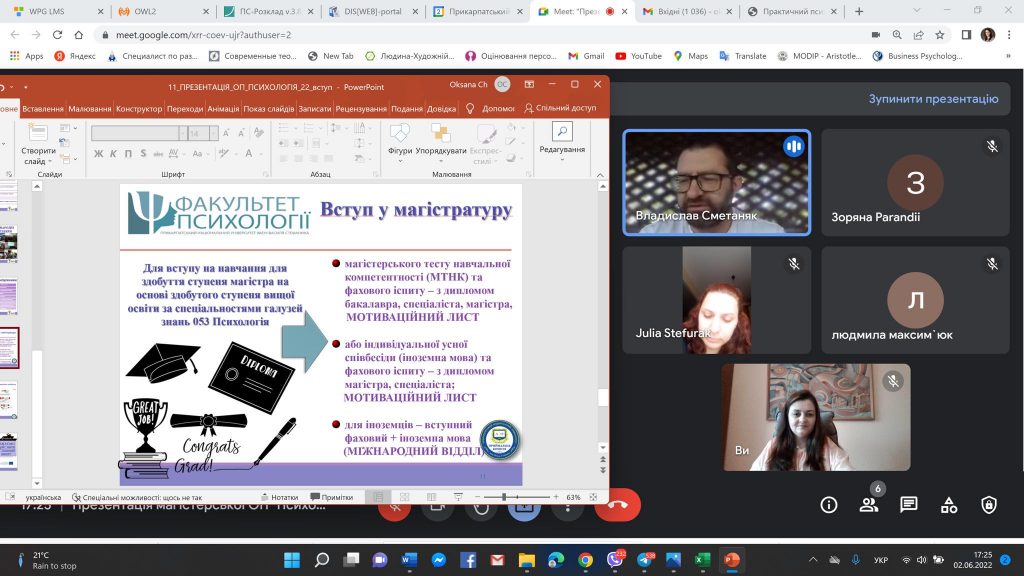Expand the Редагування dropdown in the ribbon
This screenshot has width=1024, height=576.
tap(562, 149)
